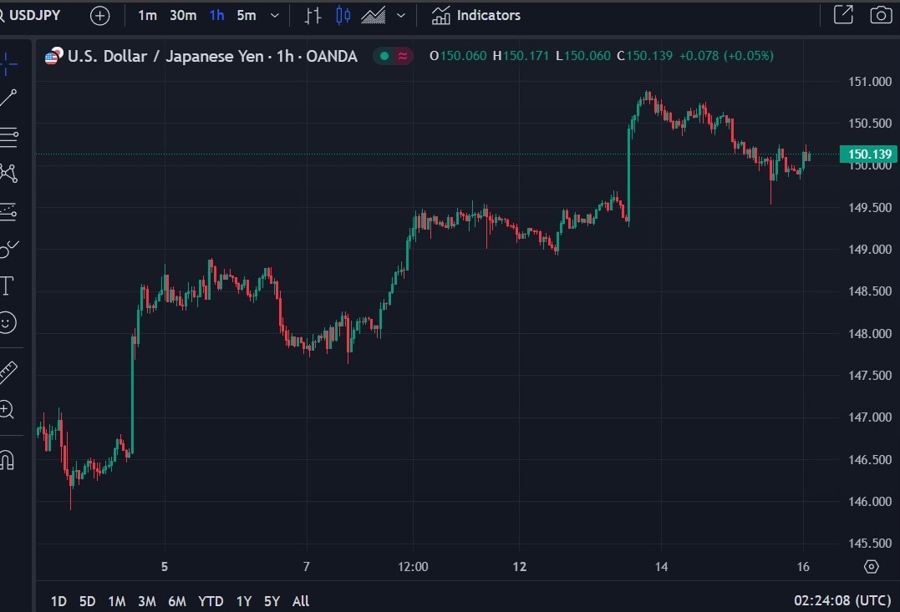Click the pink data mode indicator

pyautogui.click(x=403, y=56)
